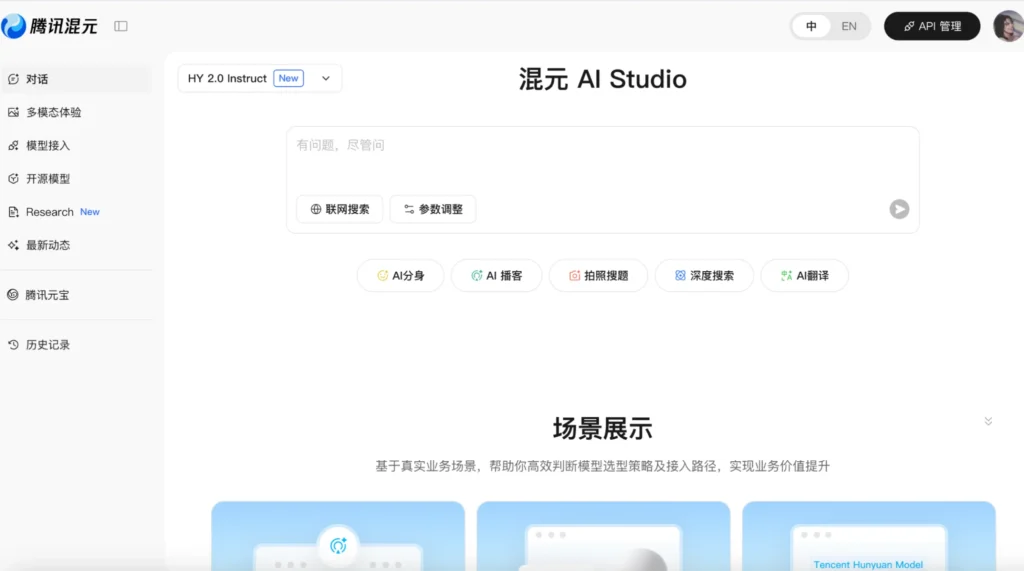Click the 历史记录 clock icon
The width and height of the screenshot is (1024, 571).
(x=13, y=344)
